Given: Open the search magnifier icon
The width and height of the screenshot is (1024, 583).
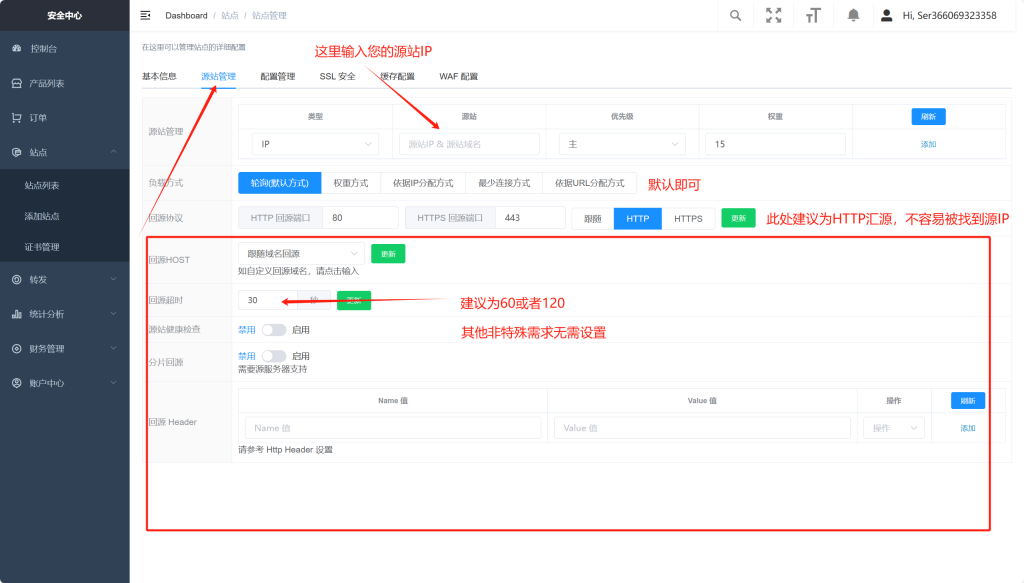Looking at the screenshot, I should (735, 15).
